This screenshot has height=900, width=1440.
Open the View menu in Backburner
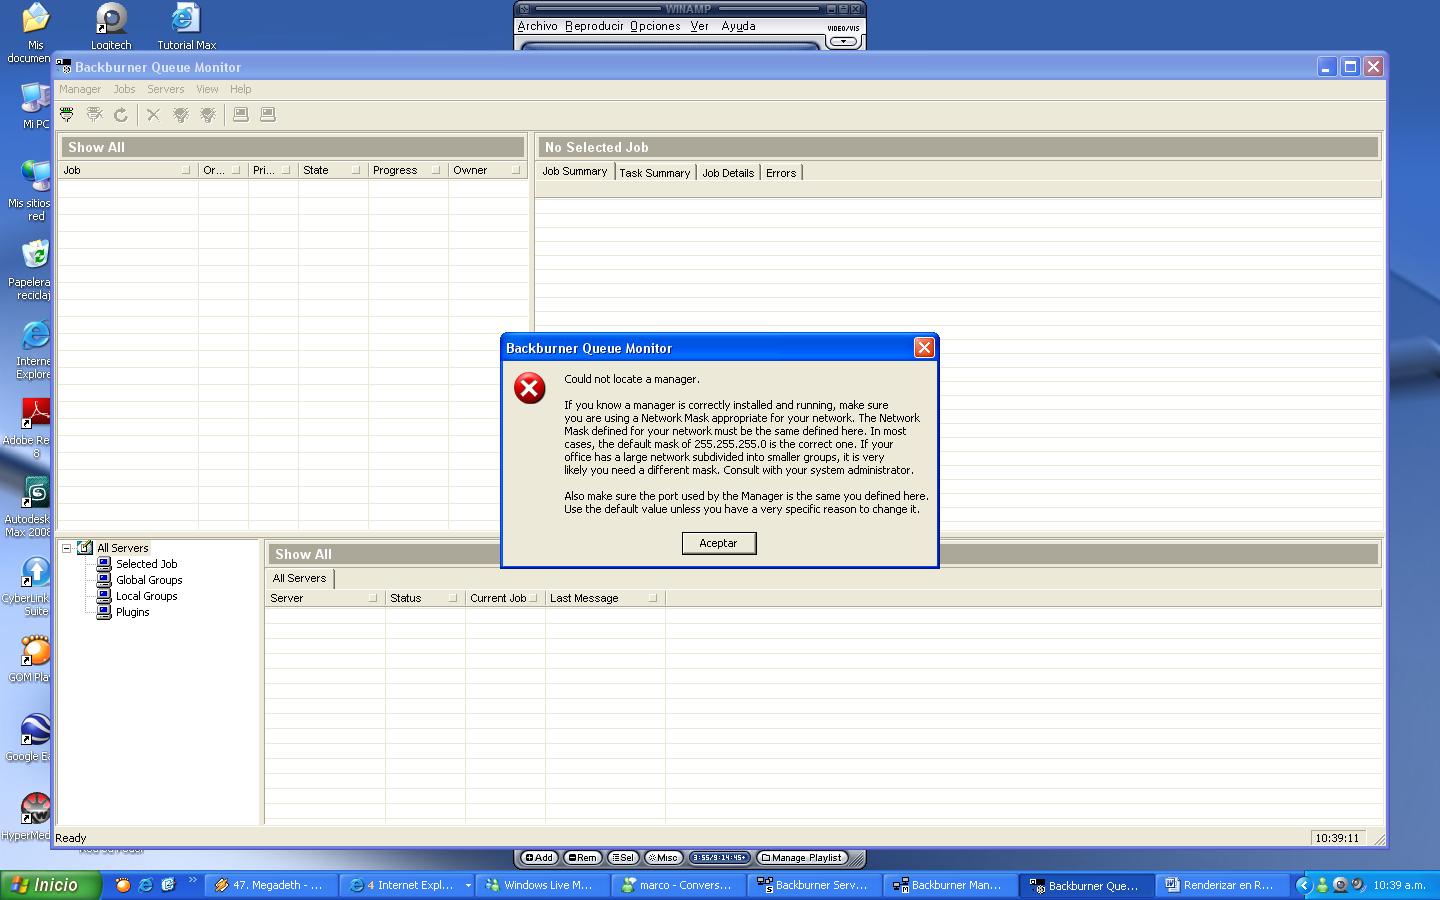pyautogui.click(x=207, y=89)
